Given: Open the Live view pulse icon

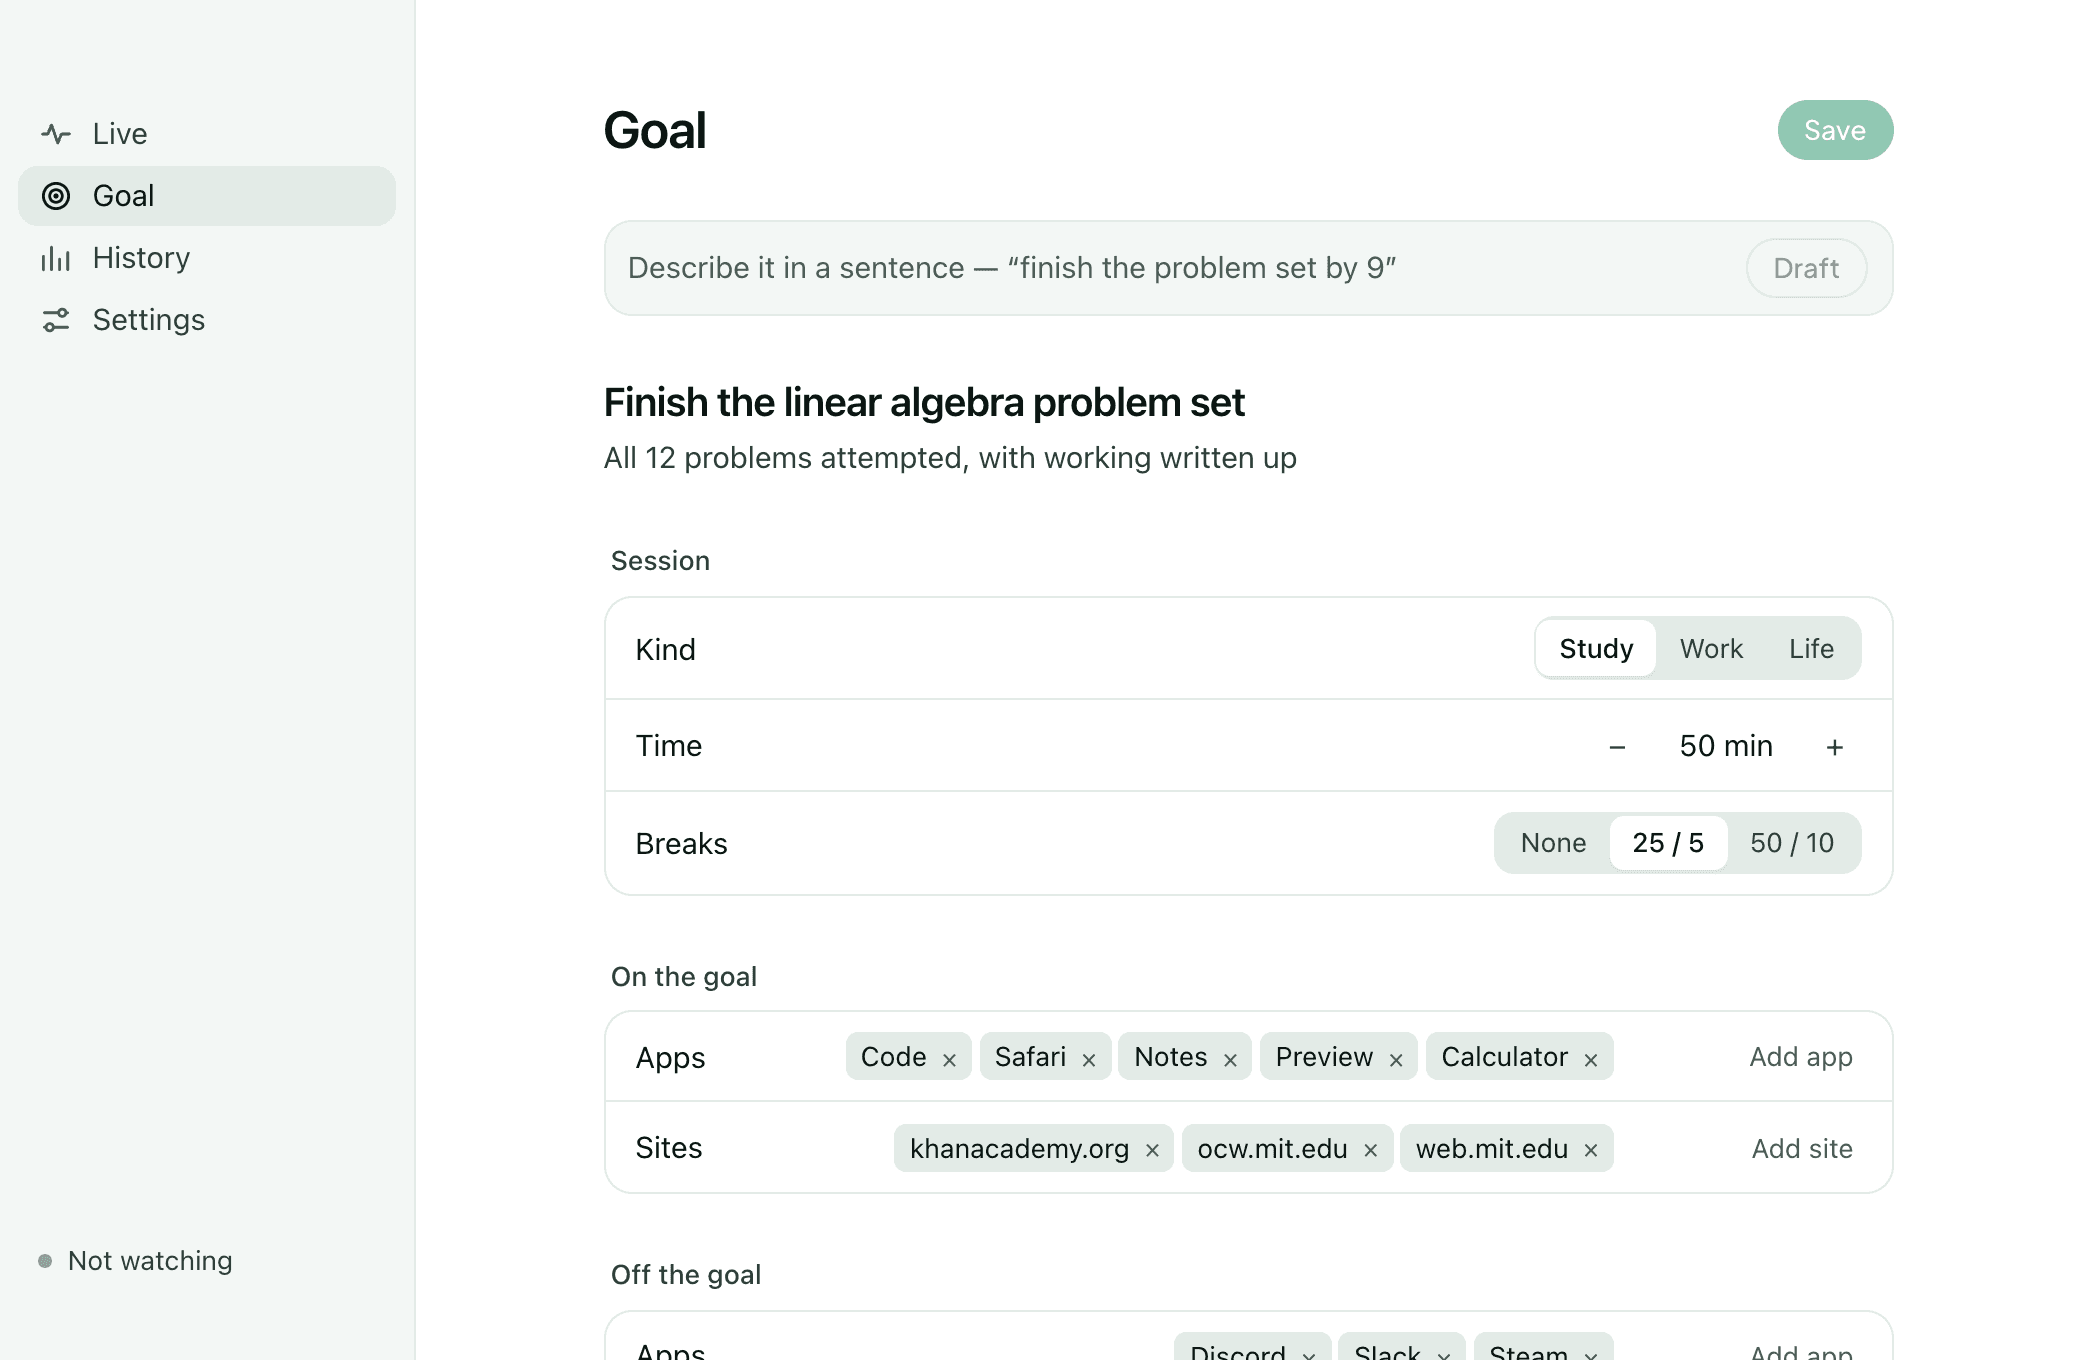Looking at the screenshot, I should 56,134.
